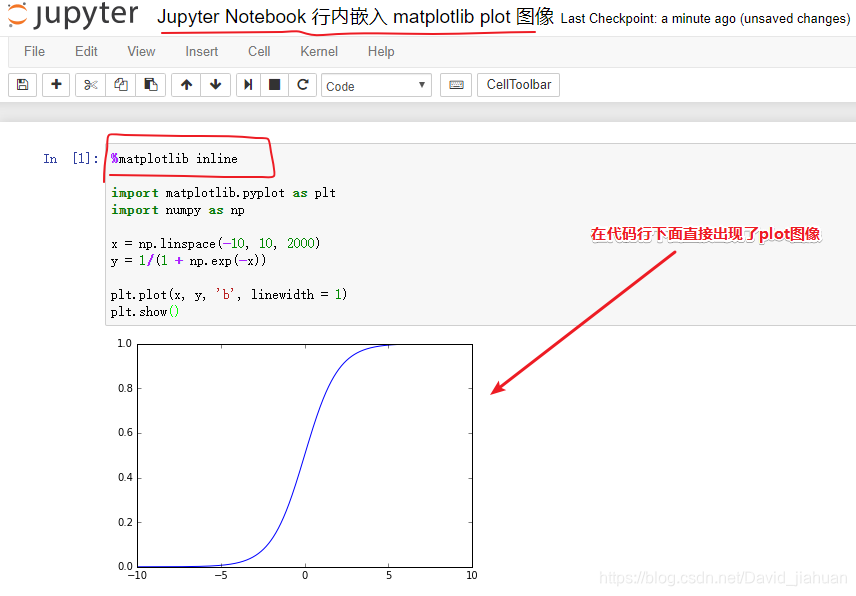The height and width of the screenshot is (596, 856).
Task: Open the File menu
Action: (x=34, y=51)
